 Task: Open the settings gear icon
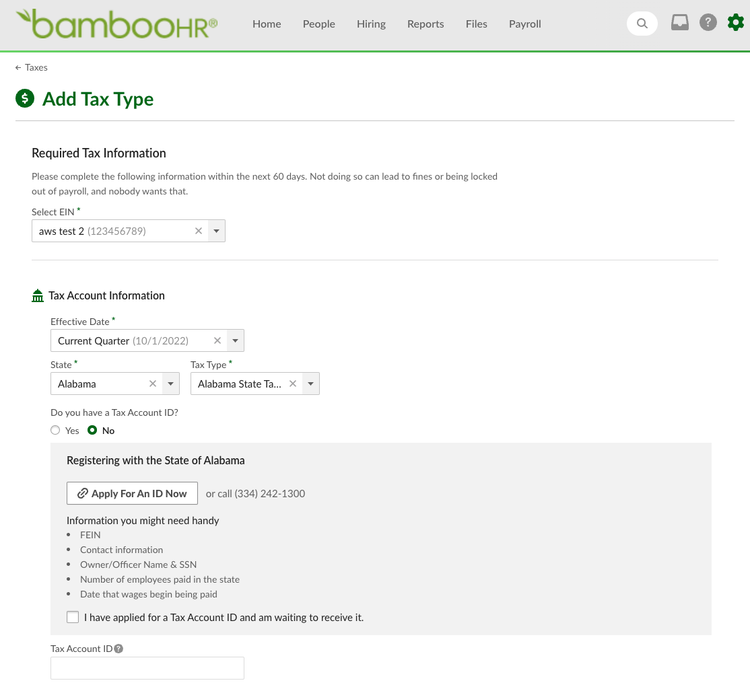[735, 22]
